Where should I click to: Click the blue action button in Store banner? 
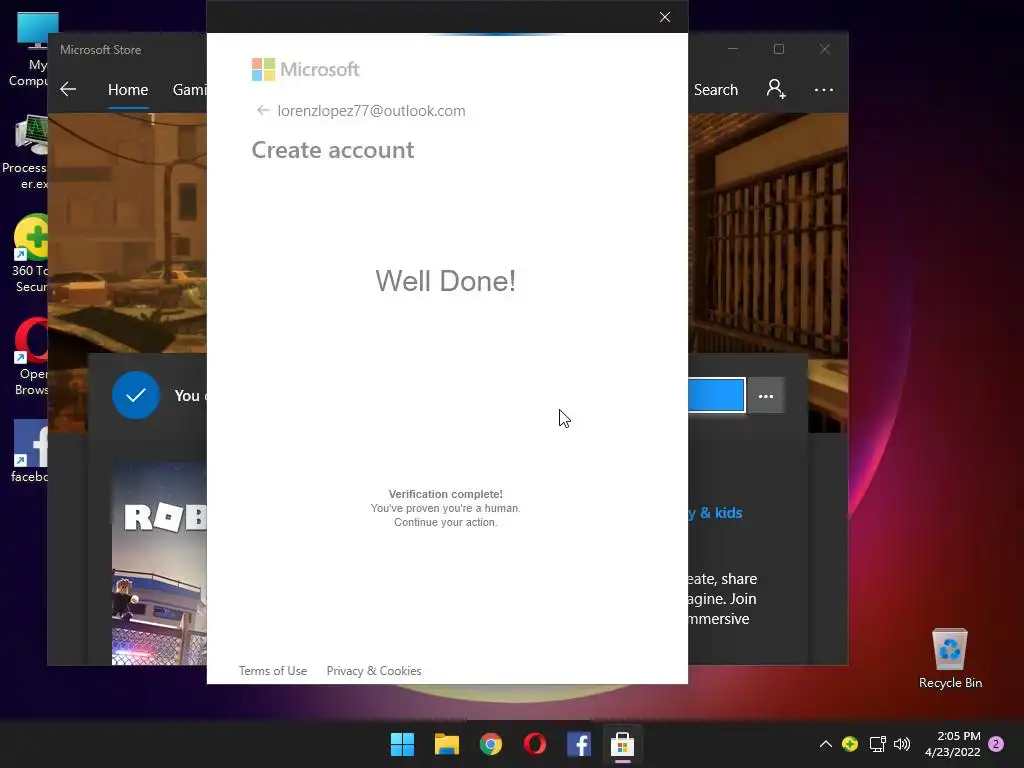tap(716, 395)
